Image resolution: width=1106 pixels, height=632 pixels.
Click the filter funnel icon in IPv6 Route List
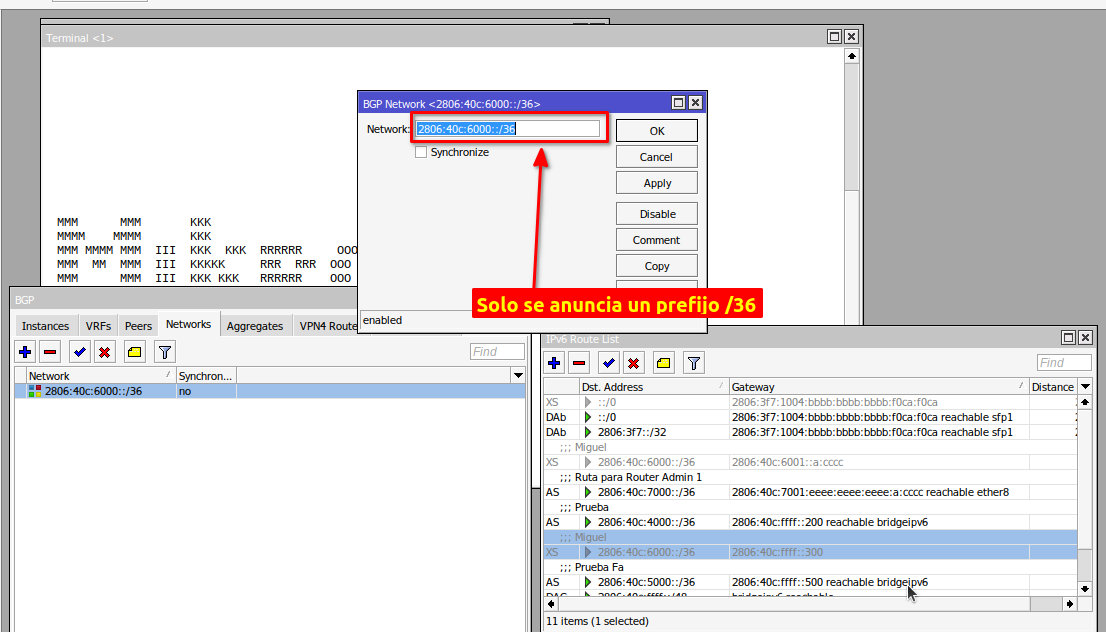(x=694, y=363)
